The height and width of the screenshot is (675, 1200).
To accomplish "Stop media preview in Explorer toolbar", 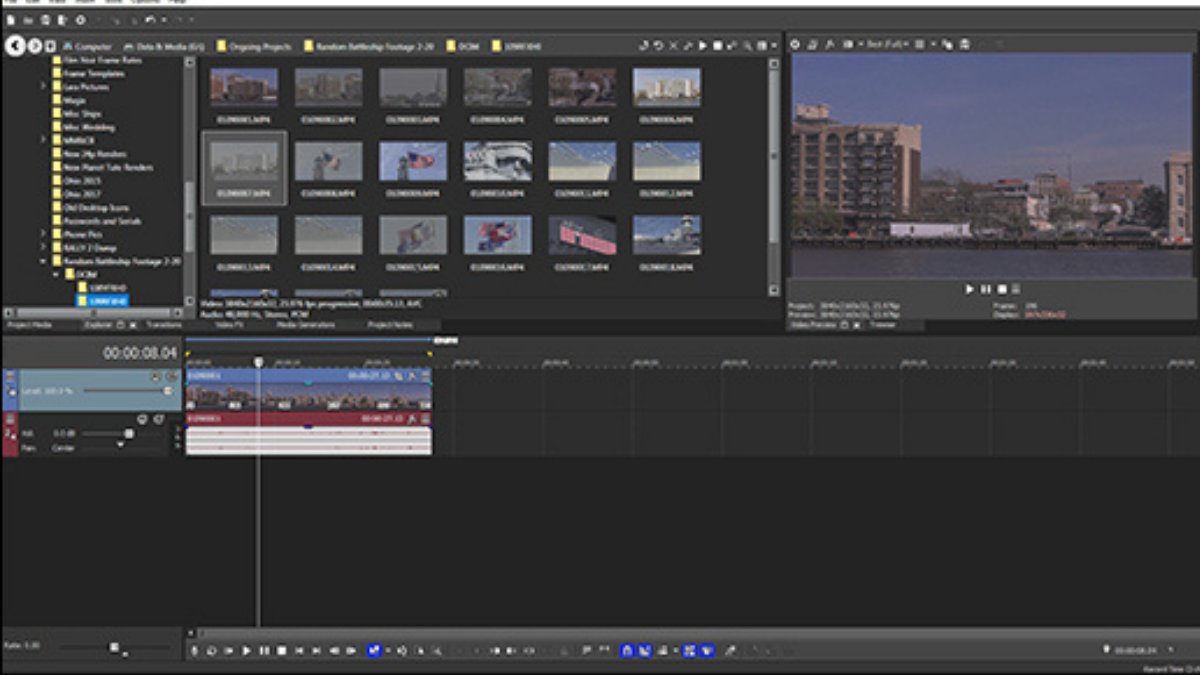I will [717, 46].
